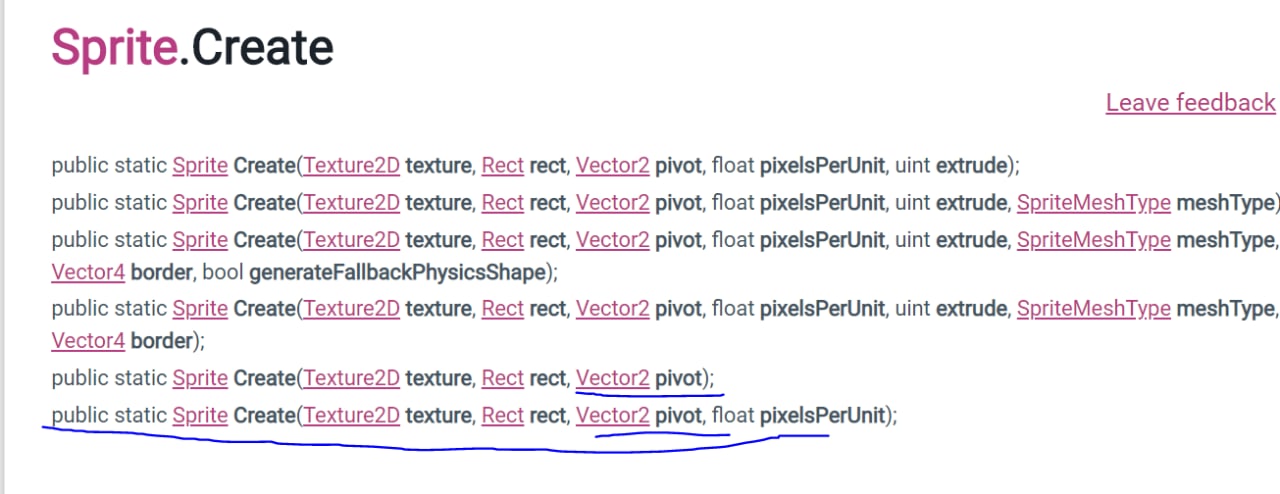This screenshot has width=1280, height=494.
Task: Click Sprite link in last underlined overload
Action: pos(200,415)
